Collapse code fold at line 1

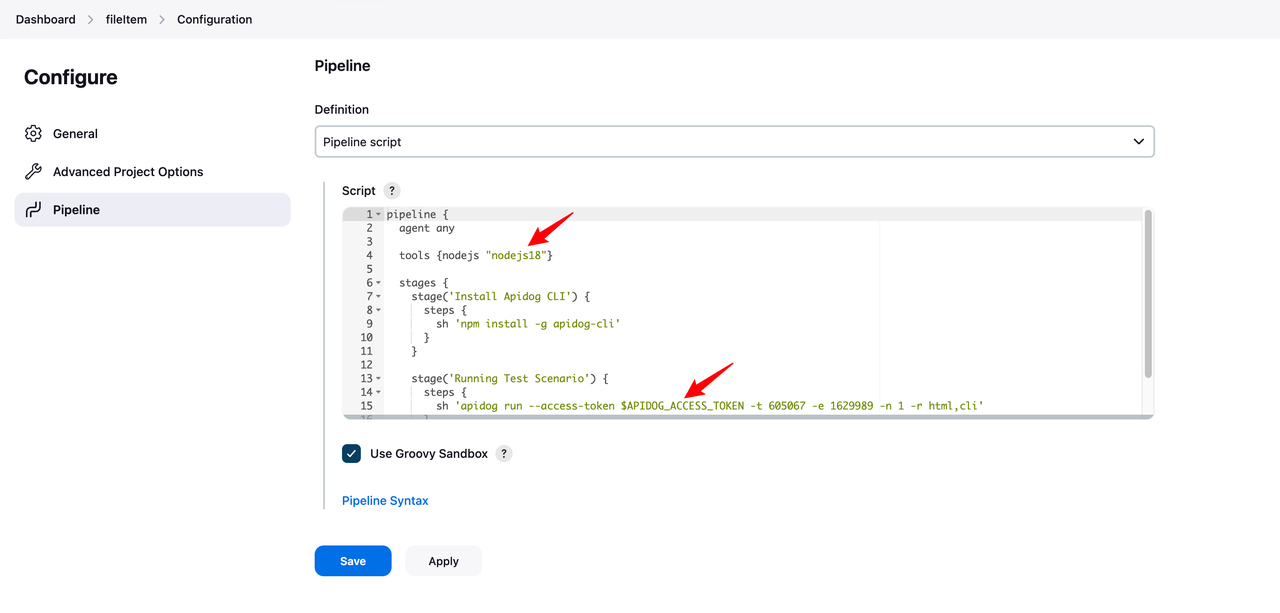click(x=378, y=215)
